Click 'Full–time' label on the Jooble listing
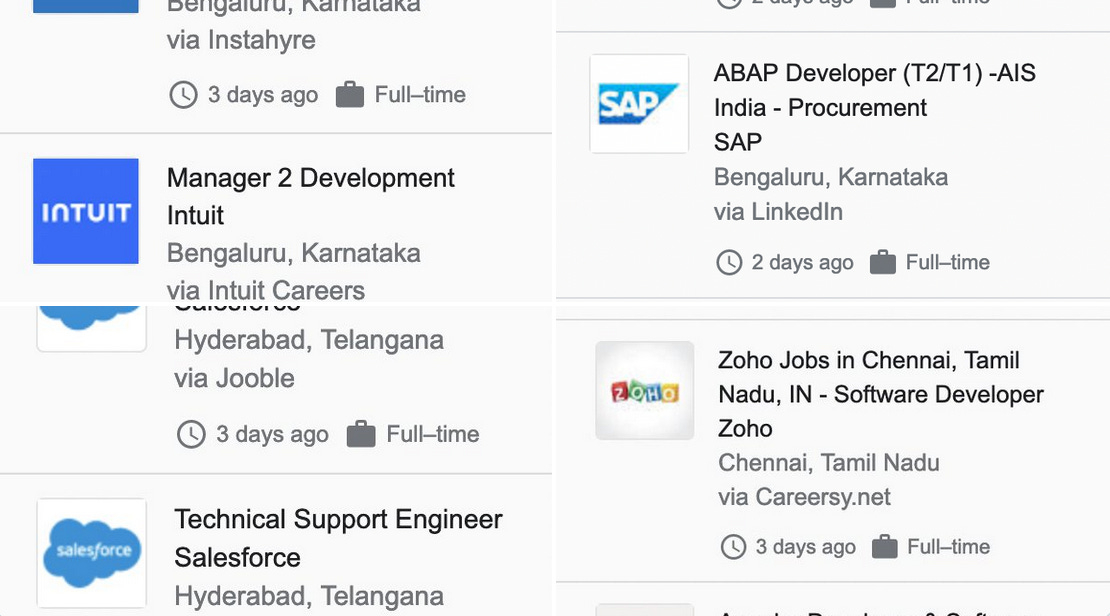Screen dimensions: 1110x616 [433, 434]
